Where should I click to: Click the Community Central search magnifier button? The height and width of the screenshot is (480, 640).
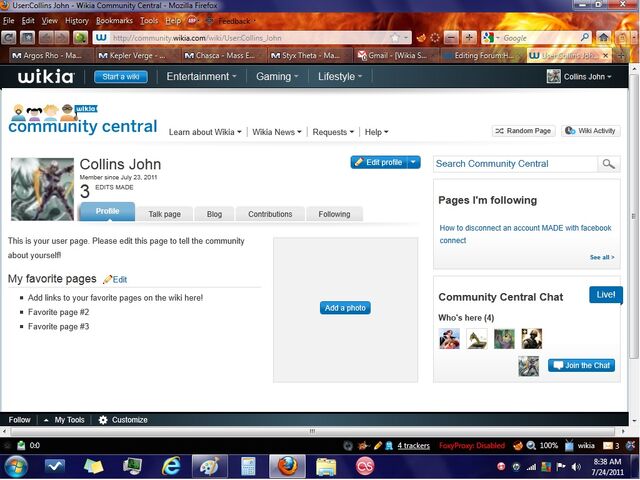[609, 164]
